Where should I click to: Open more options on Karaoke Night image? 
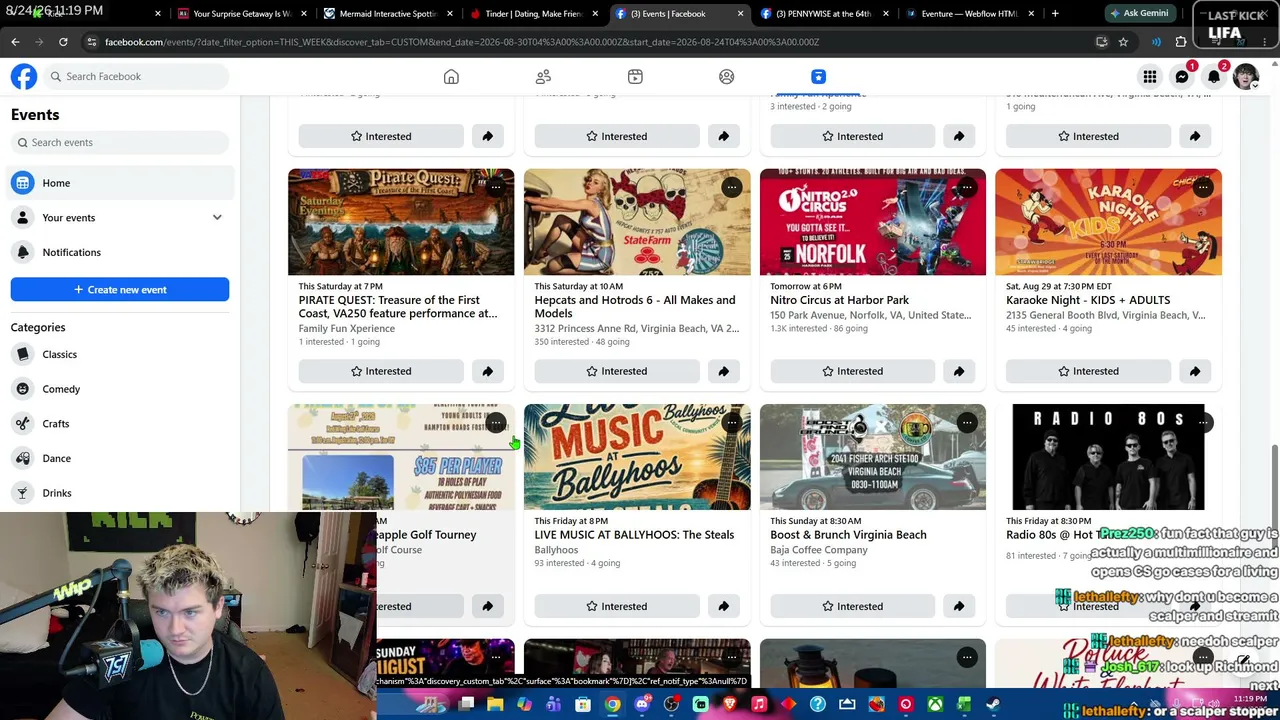pos(1203,187)
